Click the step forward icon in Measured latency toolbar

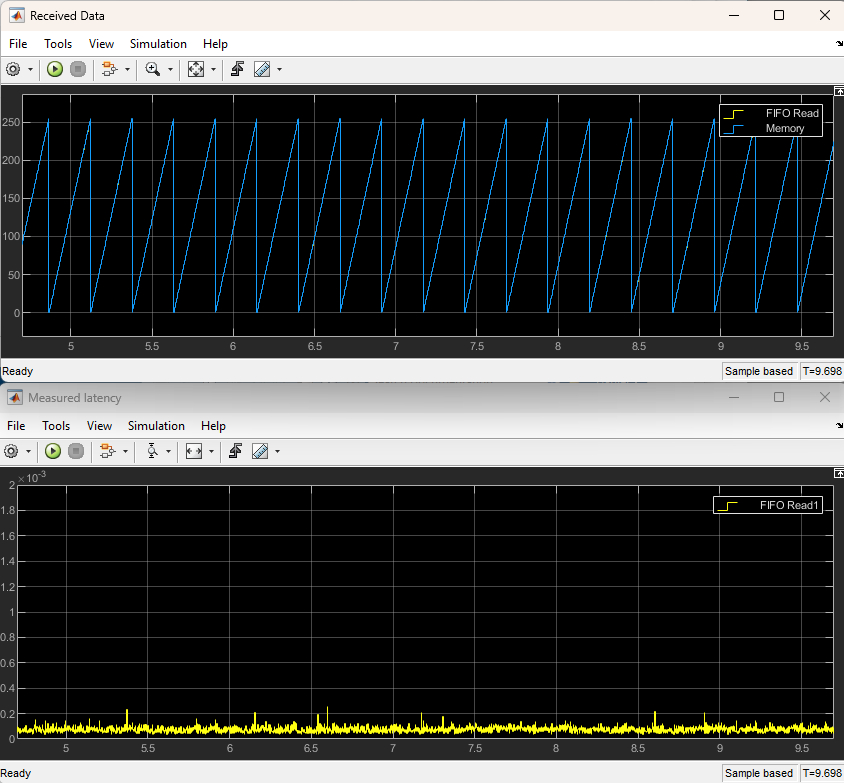click(108, 452)
